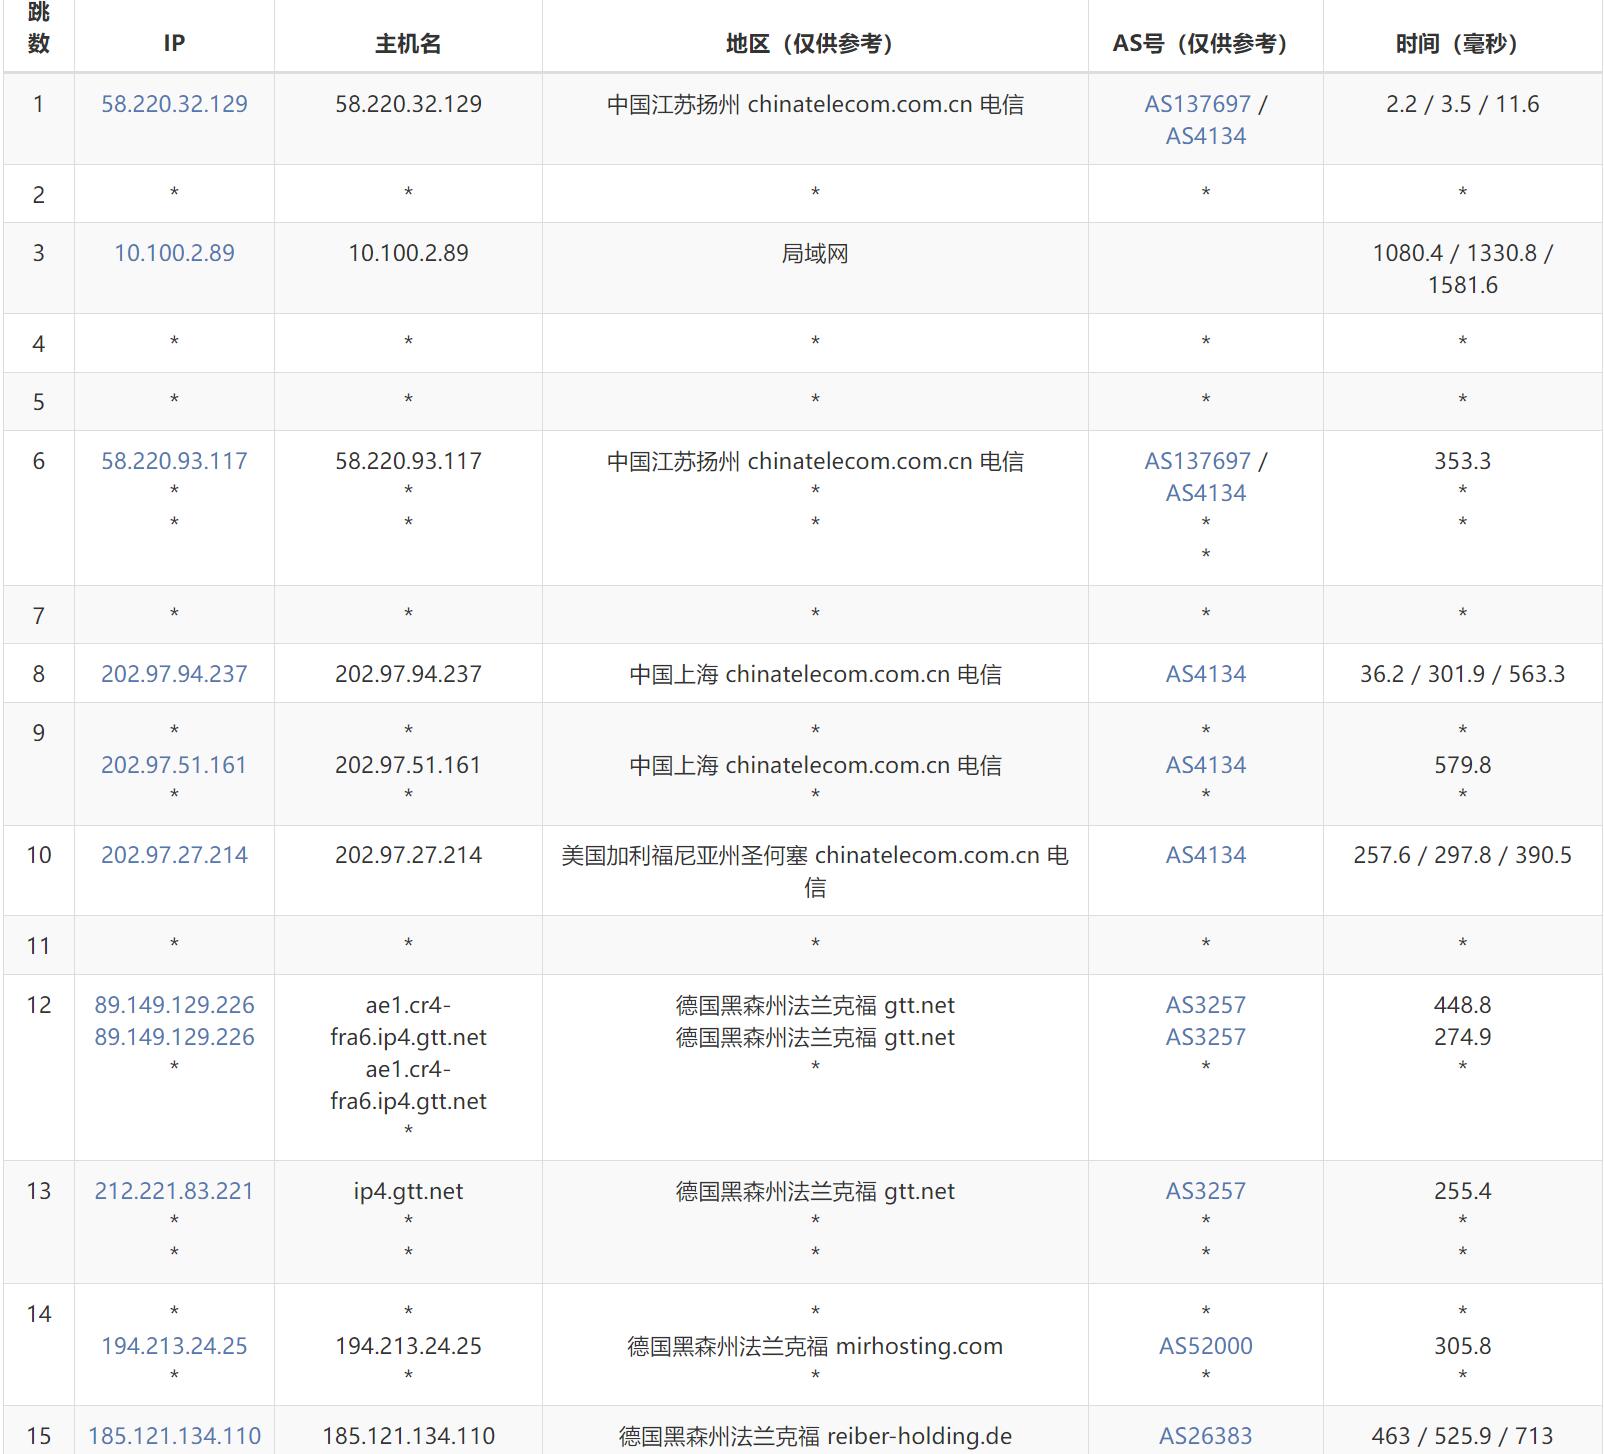Select hostname 58.220.93.117 cell
Screen dimensions: 1604x1454
[x=408, y=461]
